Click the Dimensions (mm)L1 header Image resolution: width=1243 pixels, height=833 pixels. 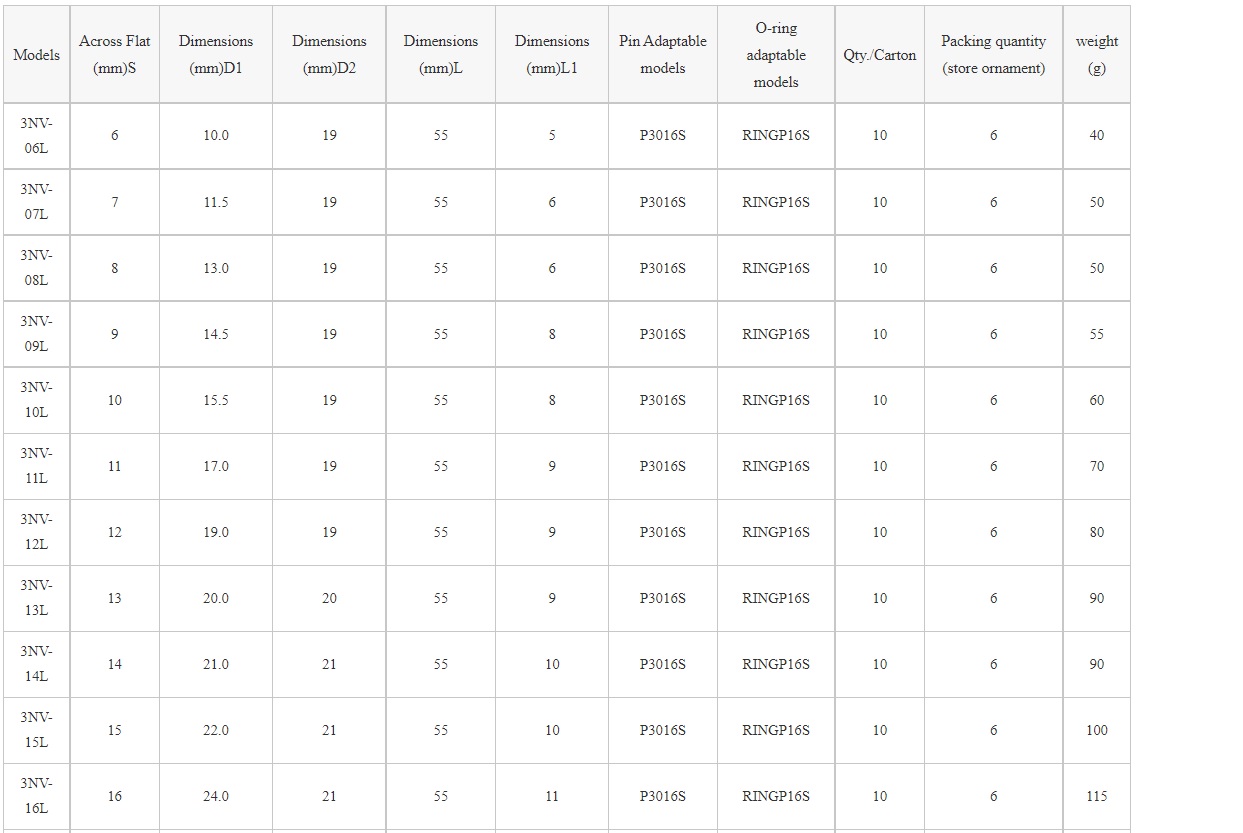click(x=552, y=55)
